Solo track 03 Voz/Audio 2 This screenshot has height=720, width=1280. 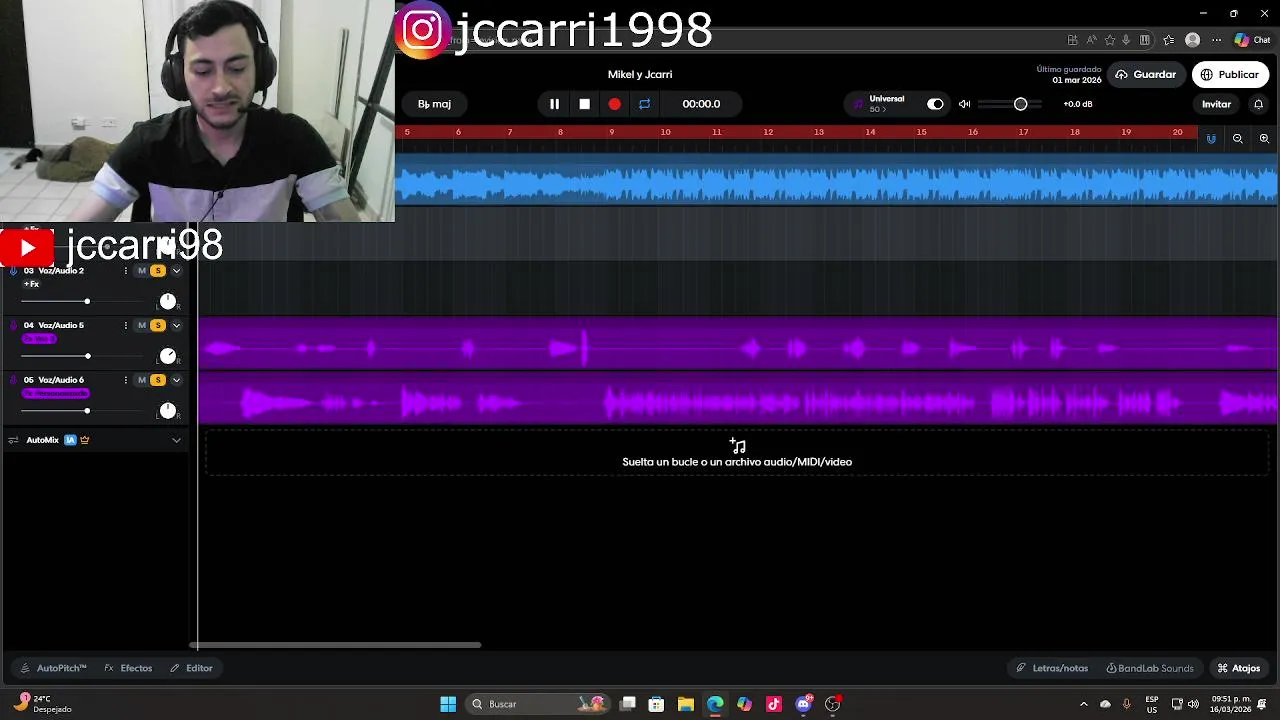coord(158,271)
